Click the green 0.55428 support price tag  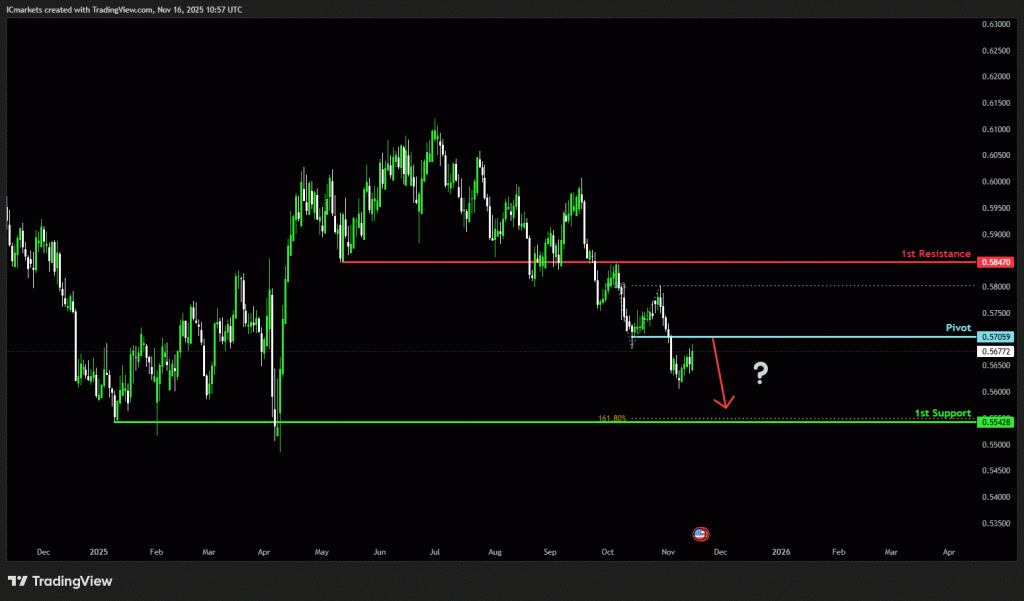997,423
